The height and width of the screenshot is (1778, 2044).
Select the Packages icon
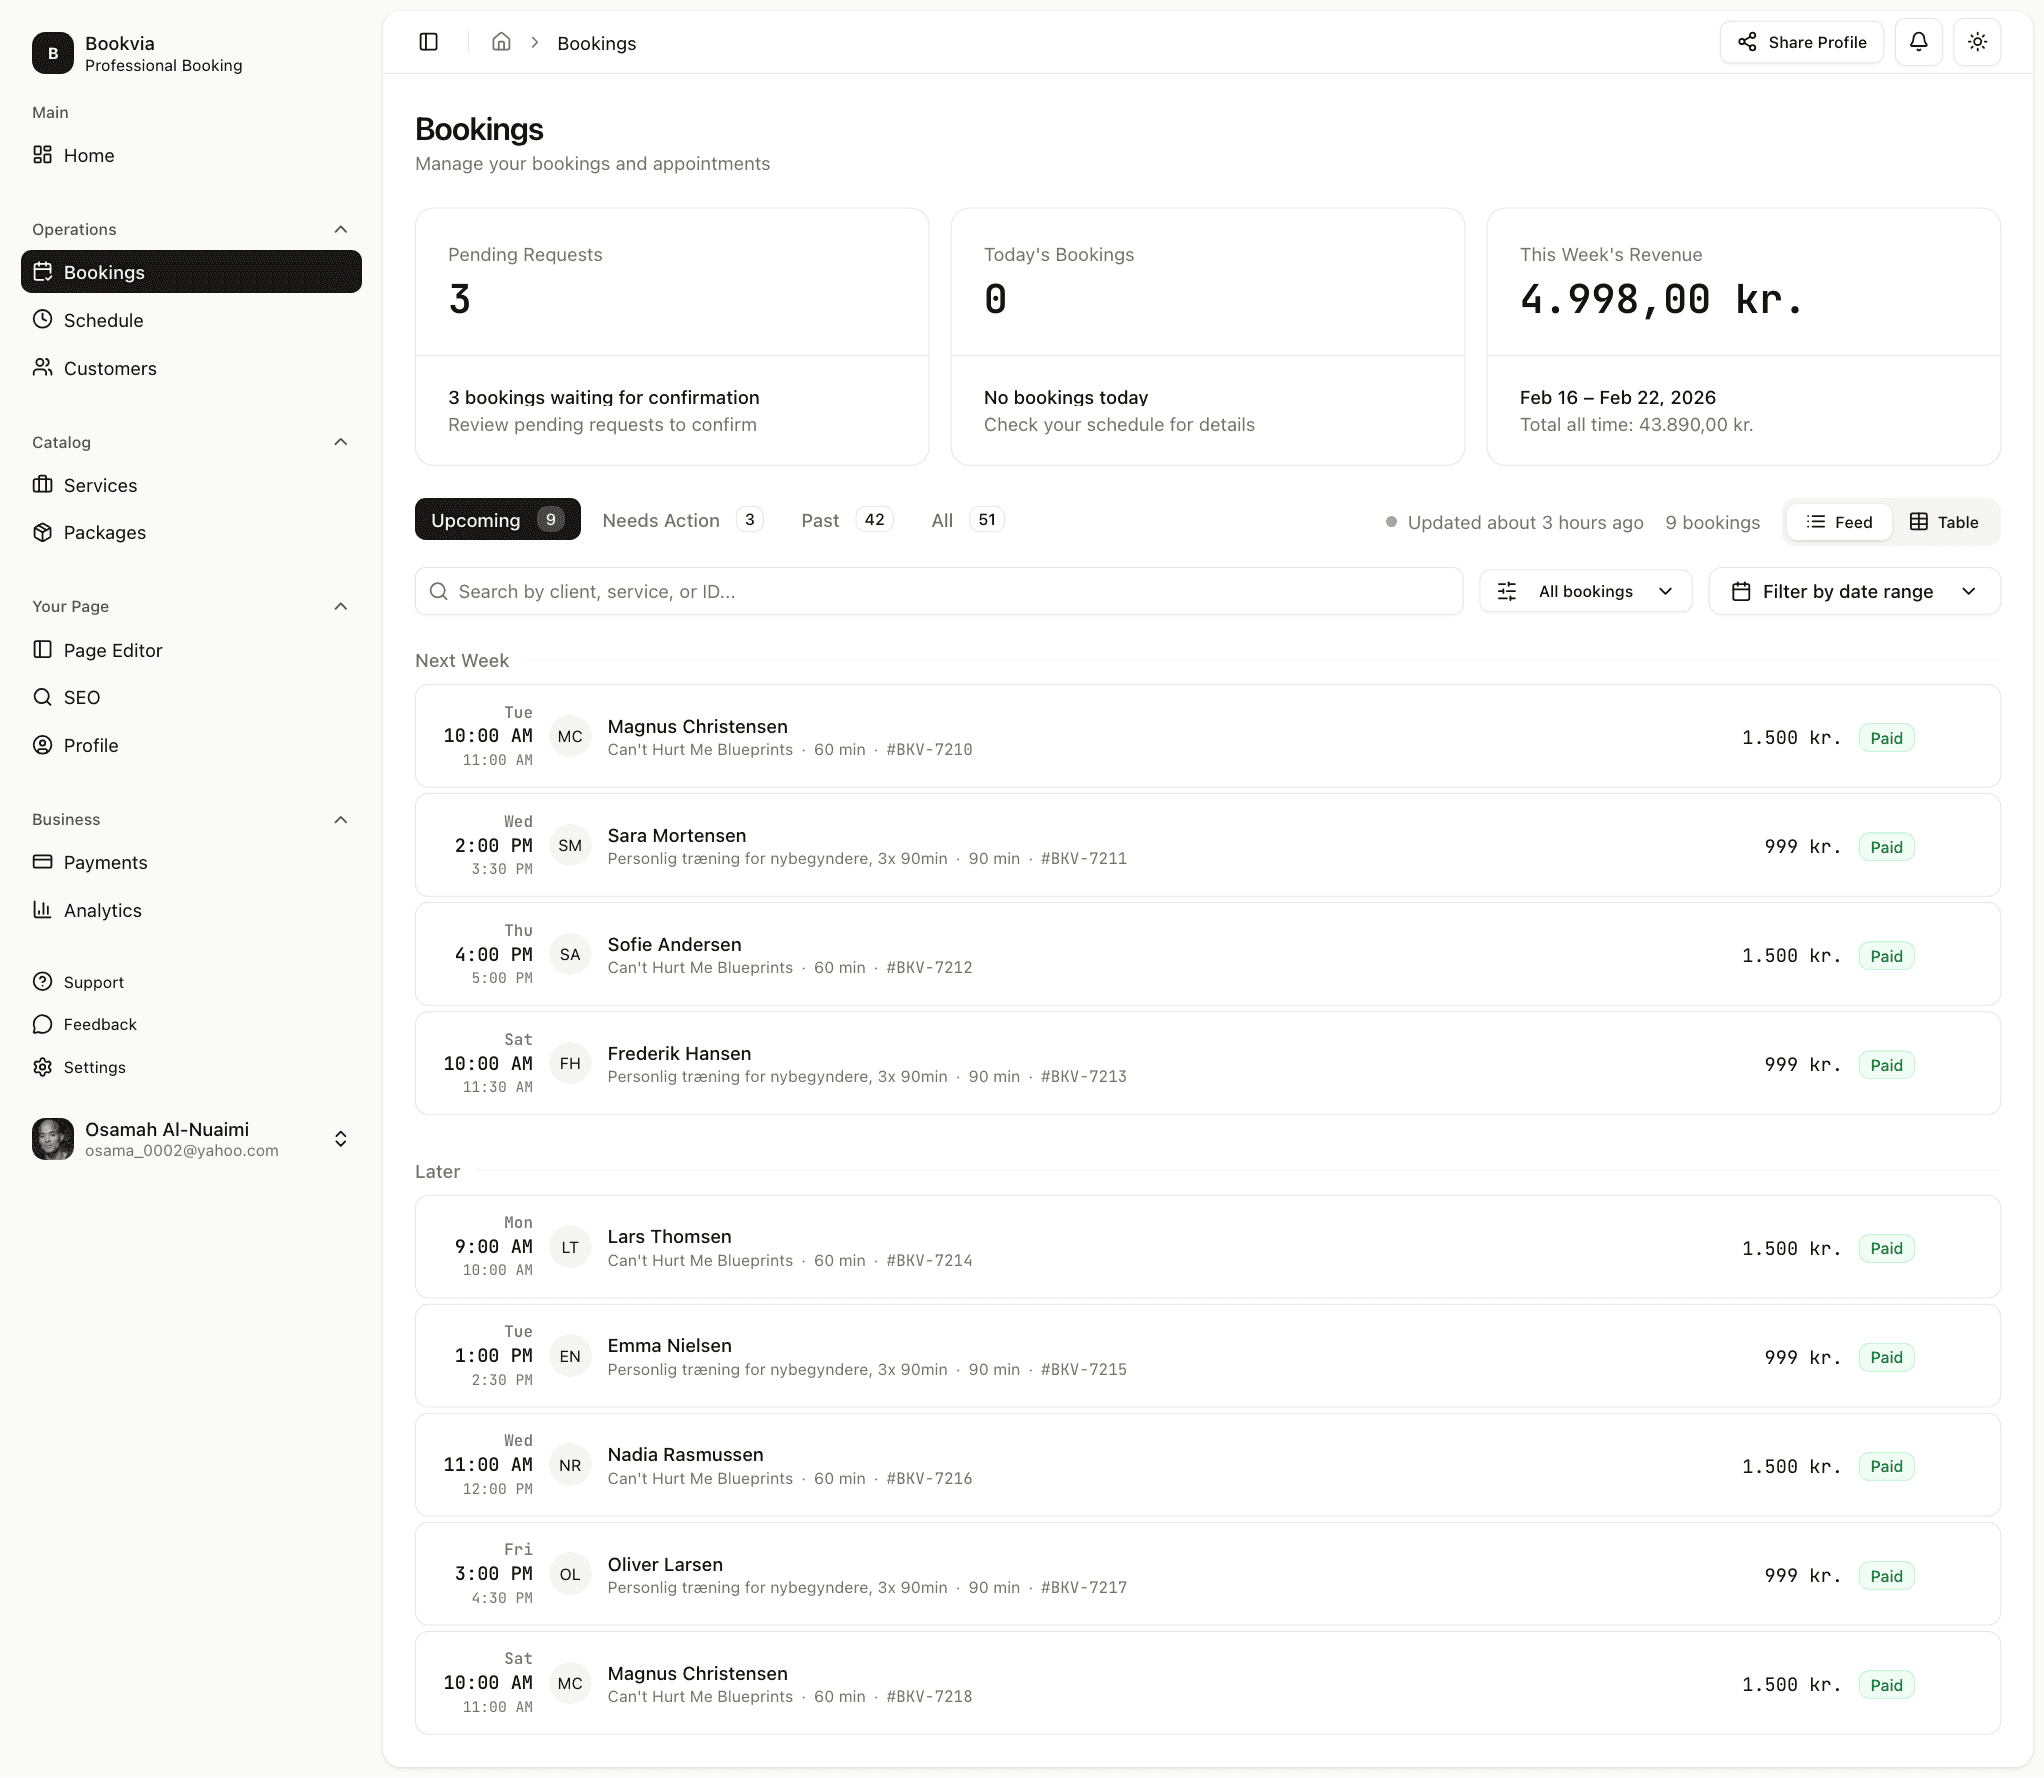(x=42, y=532)
